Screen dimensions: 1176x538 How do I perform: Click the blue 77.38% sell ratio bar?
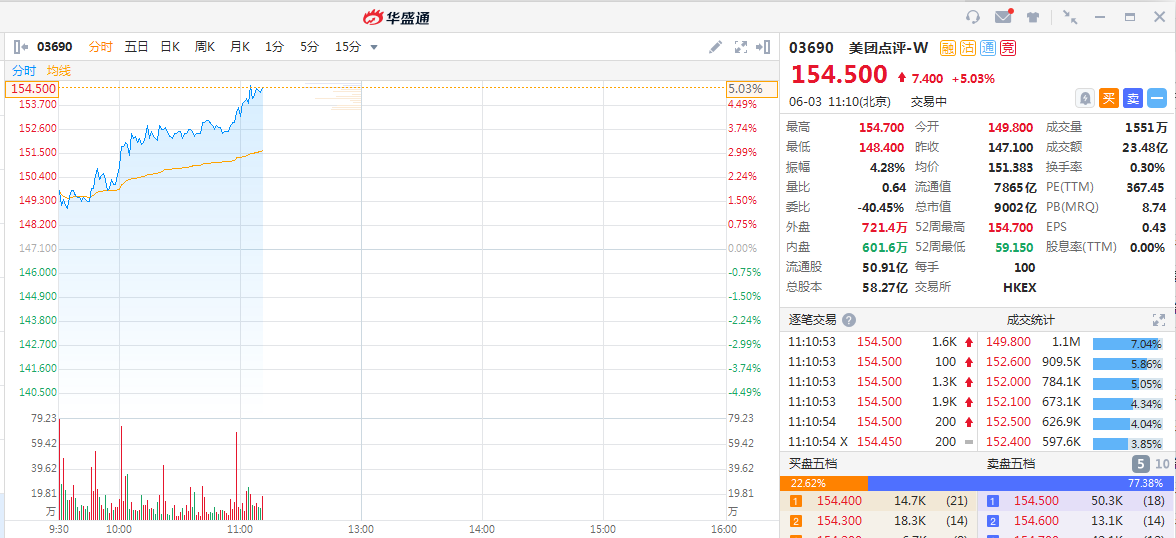coord(1021,483)
